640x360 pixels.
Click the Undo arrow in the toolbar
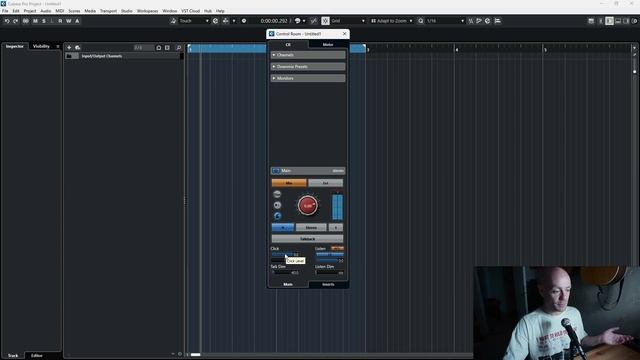click(7, 21)
